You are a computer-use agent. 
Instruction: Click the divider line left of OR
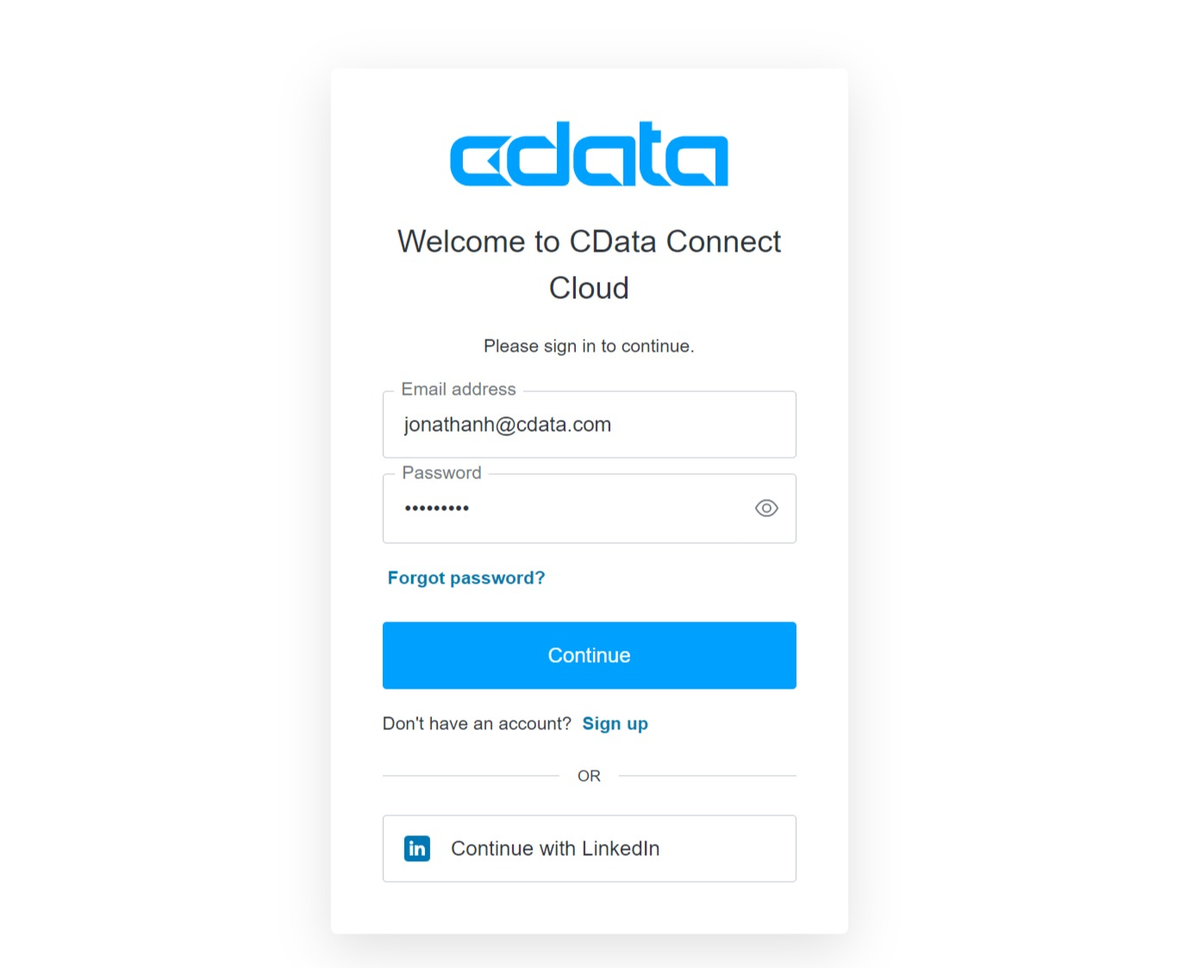point(471,775)
